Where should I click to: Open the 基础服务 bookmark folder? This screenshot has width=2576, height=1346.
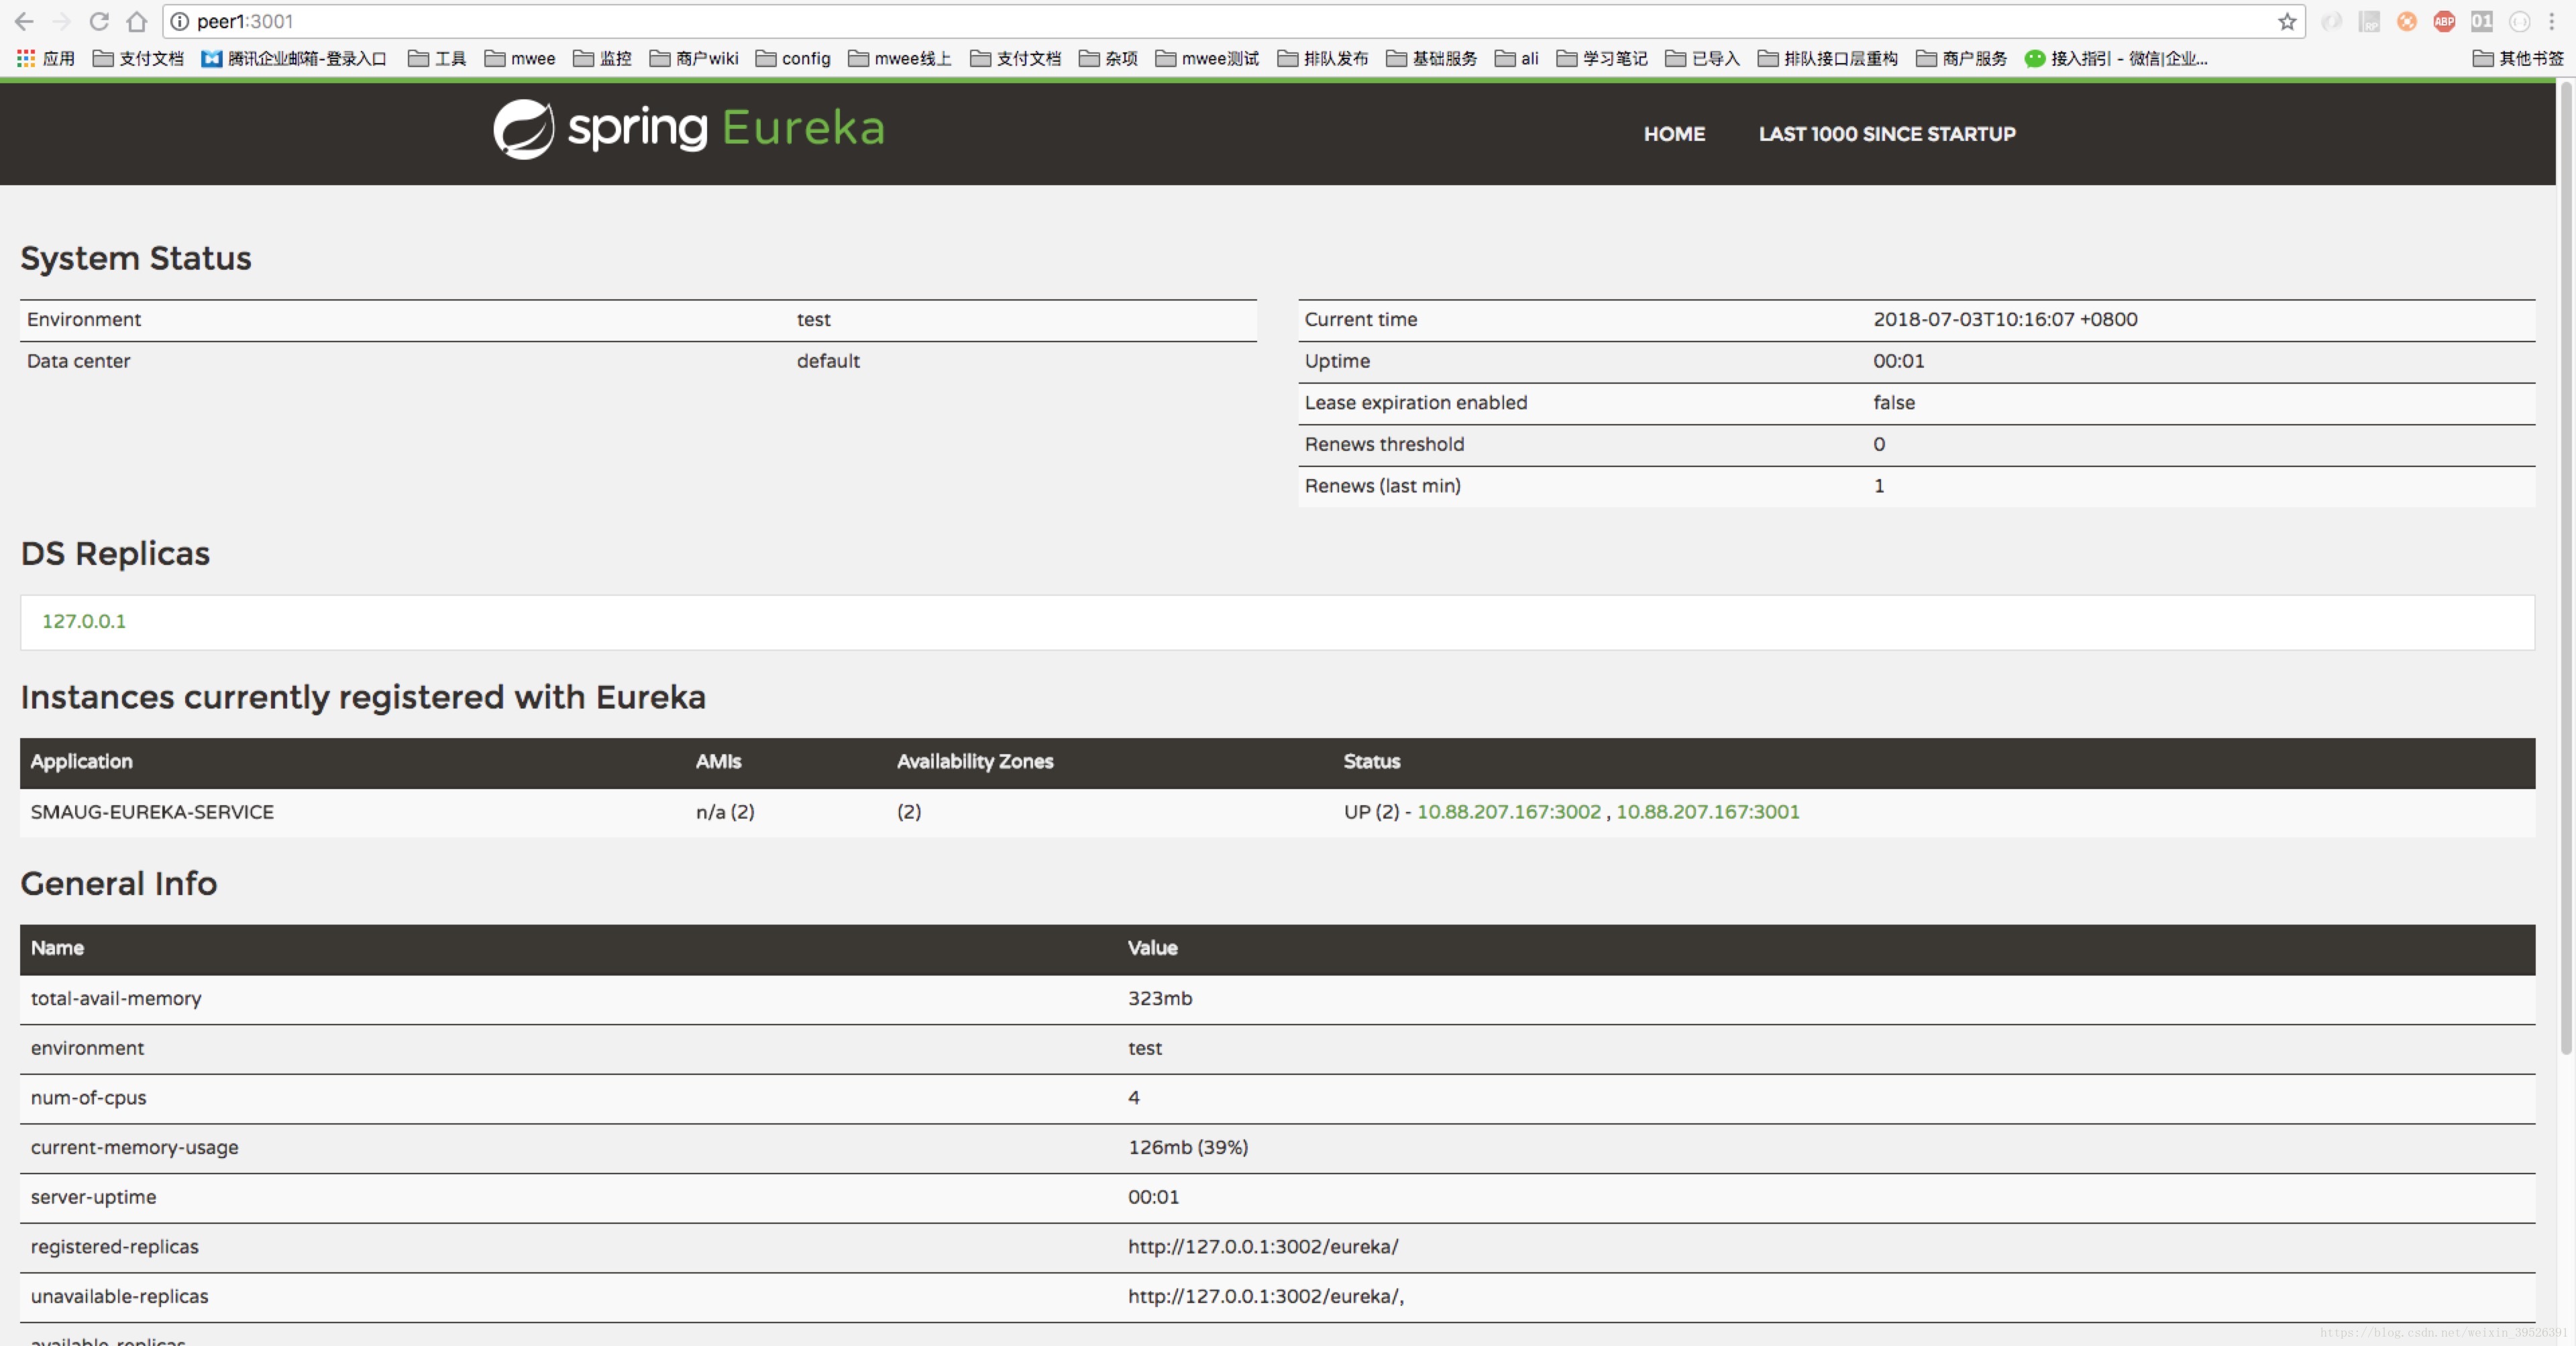(x=1432, y=58)
